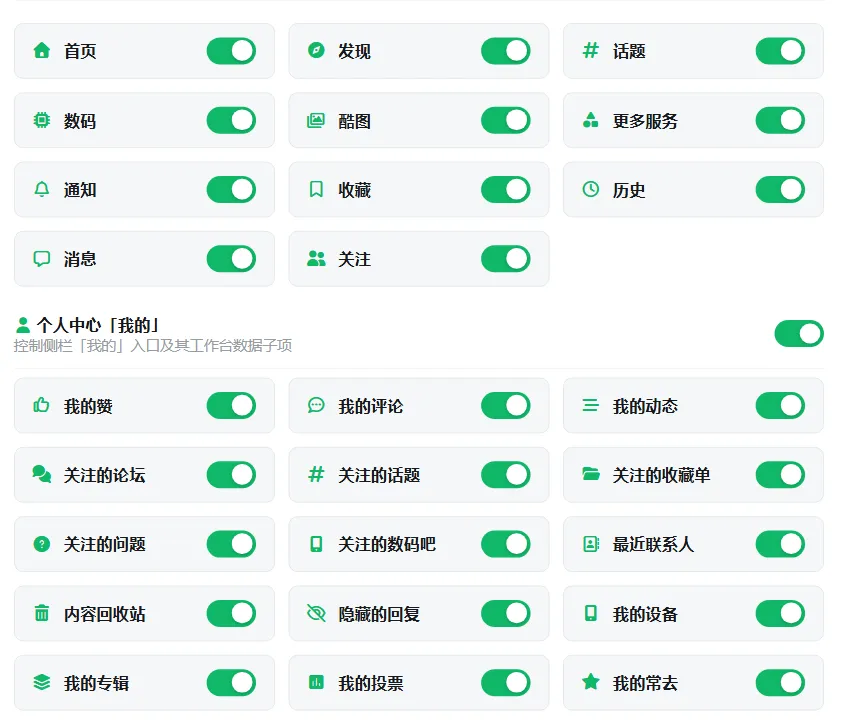Click the 个人中心「我的」 section heading

(x=98, y=325)
